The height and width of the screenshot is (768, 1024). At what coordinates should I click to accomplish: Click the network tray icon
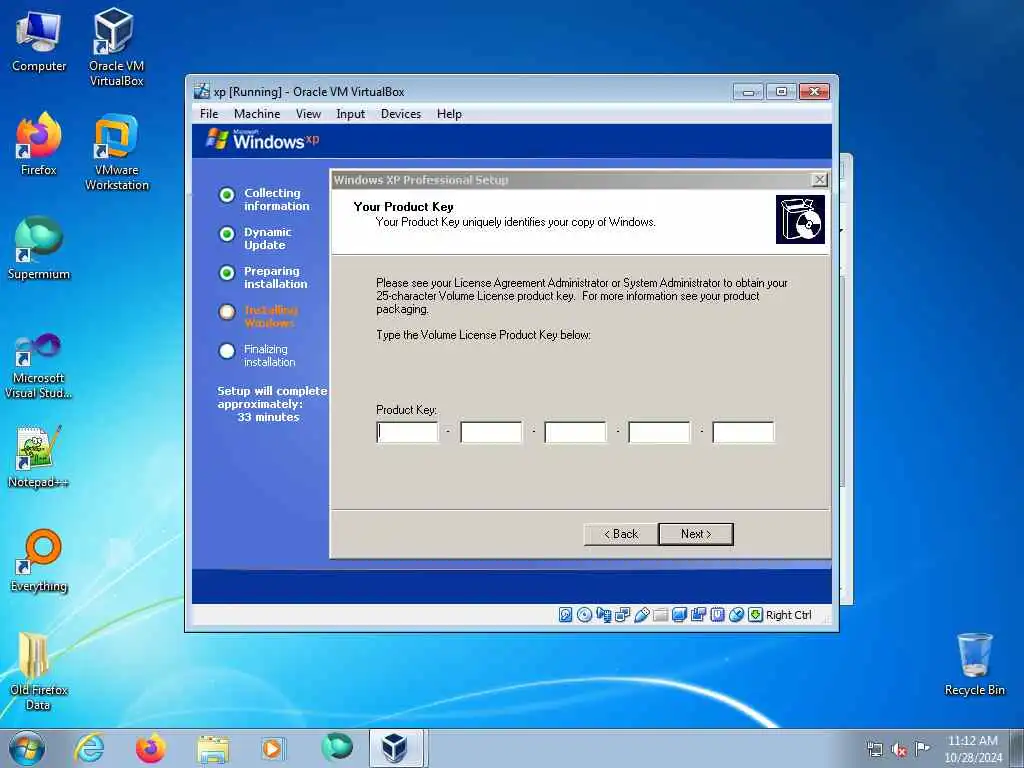click(x=874, y=749)
